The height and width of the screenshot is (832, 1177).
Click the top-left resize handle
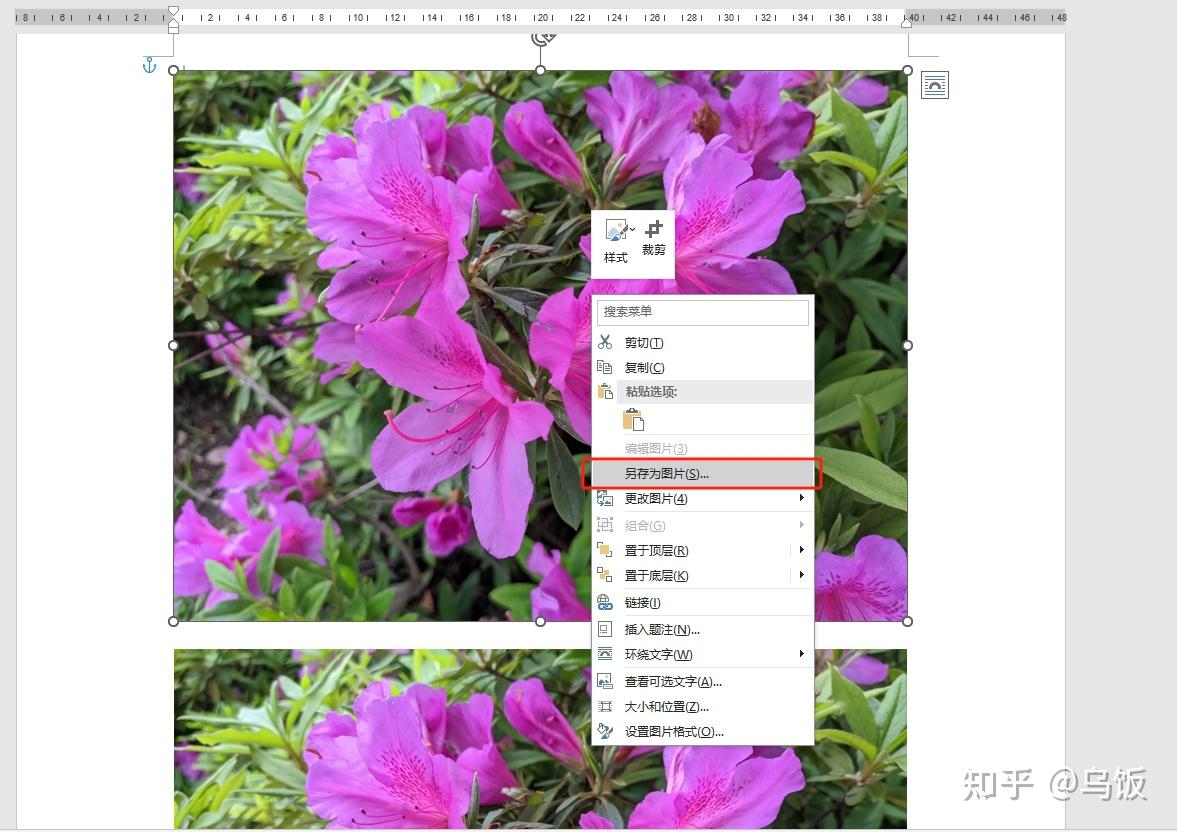tap(173, 71)
